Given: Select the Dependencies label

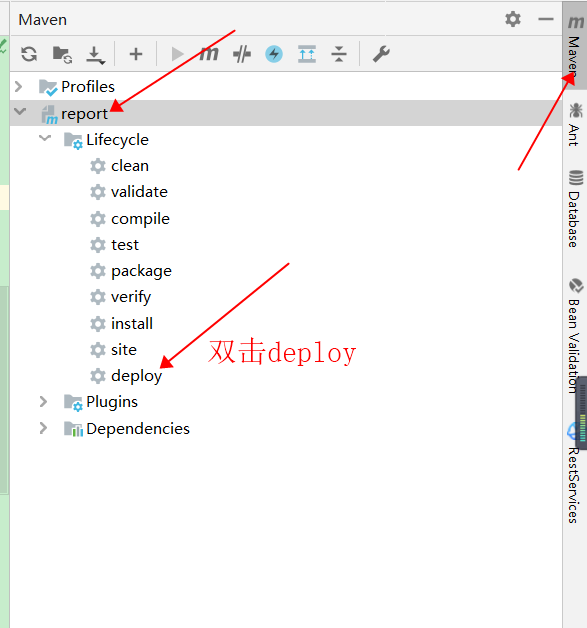Looking at the screenshot, I should point(138,429).
